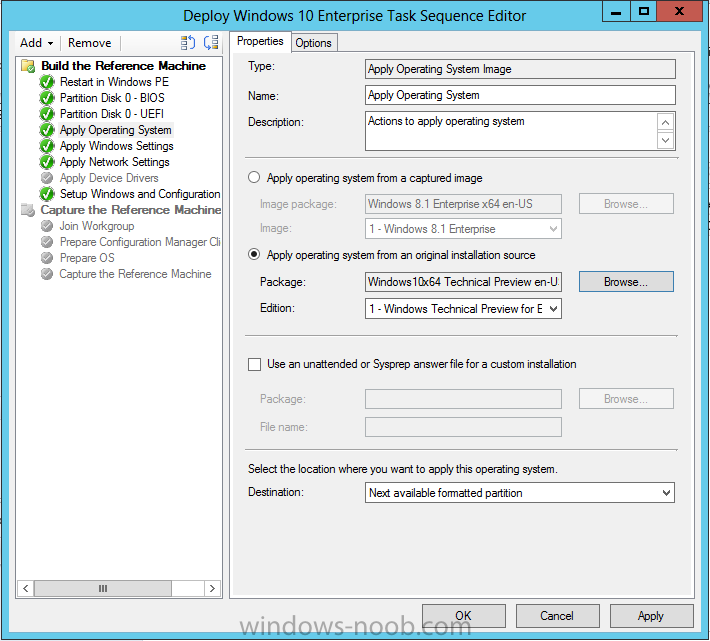
Task: Select the Join Workgroup step
Action: (x=97, y=225)
